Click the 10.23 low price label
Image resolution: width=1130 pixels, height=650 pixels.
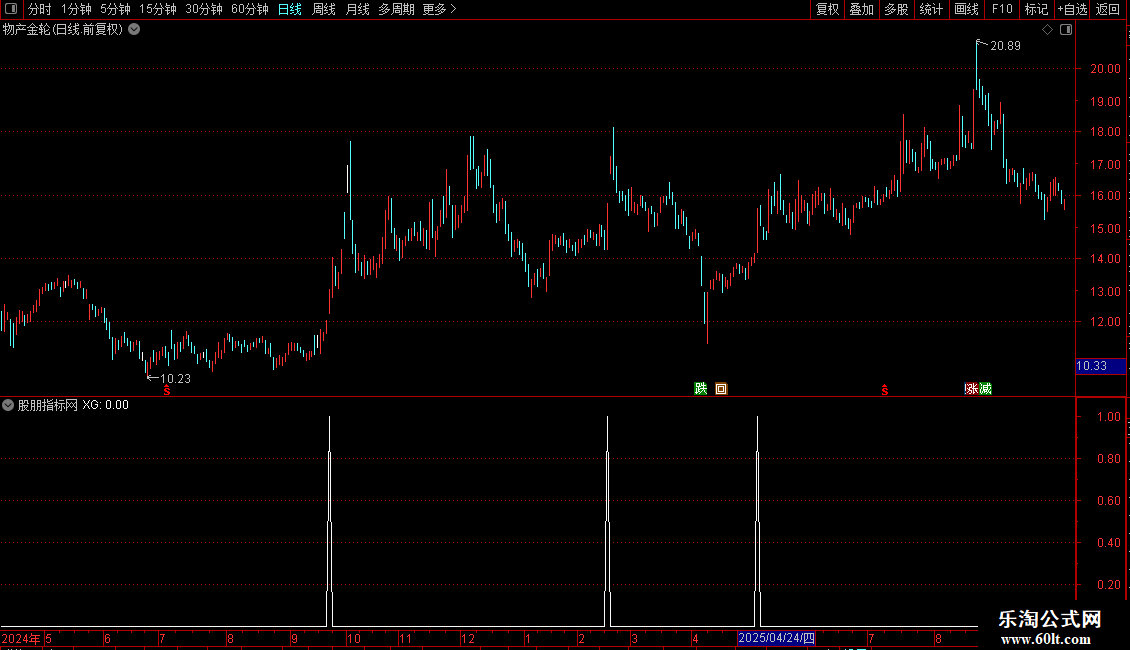(x=175, y=378)
